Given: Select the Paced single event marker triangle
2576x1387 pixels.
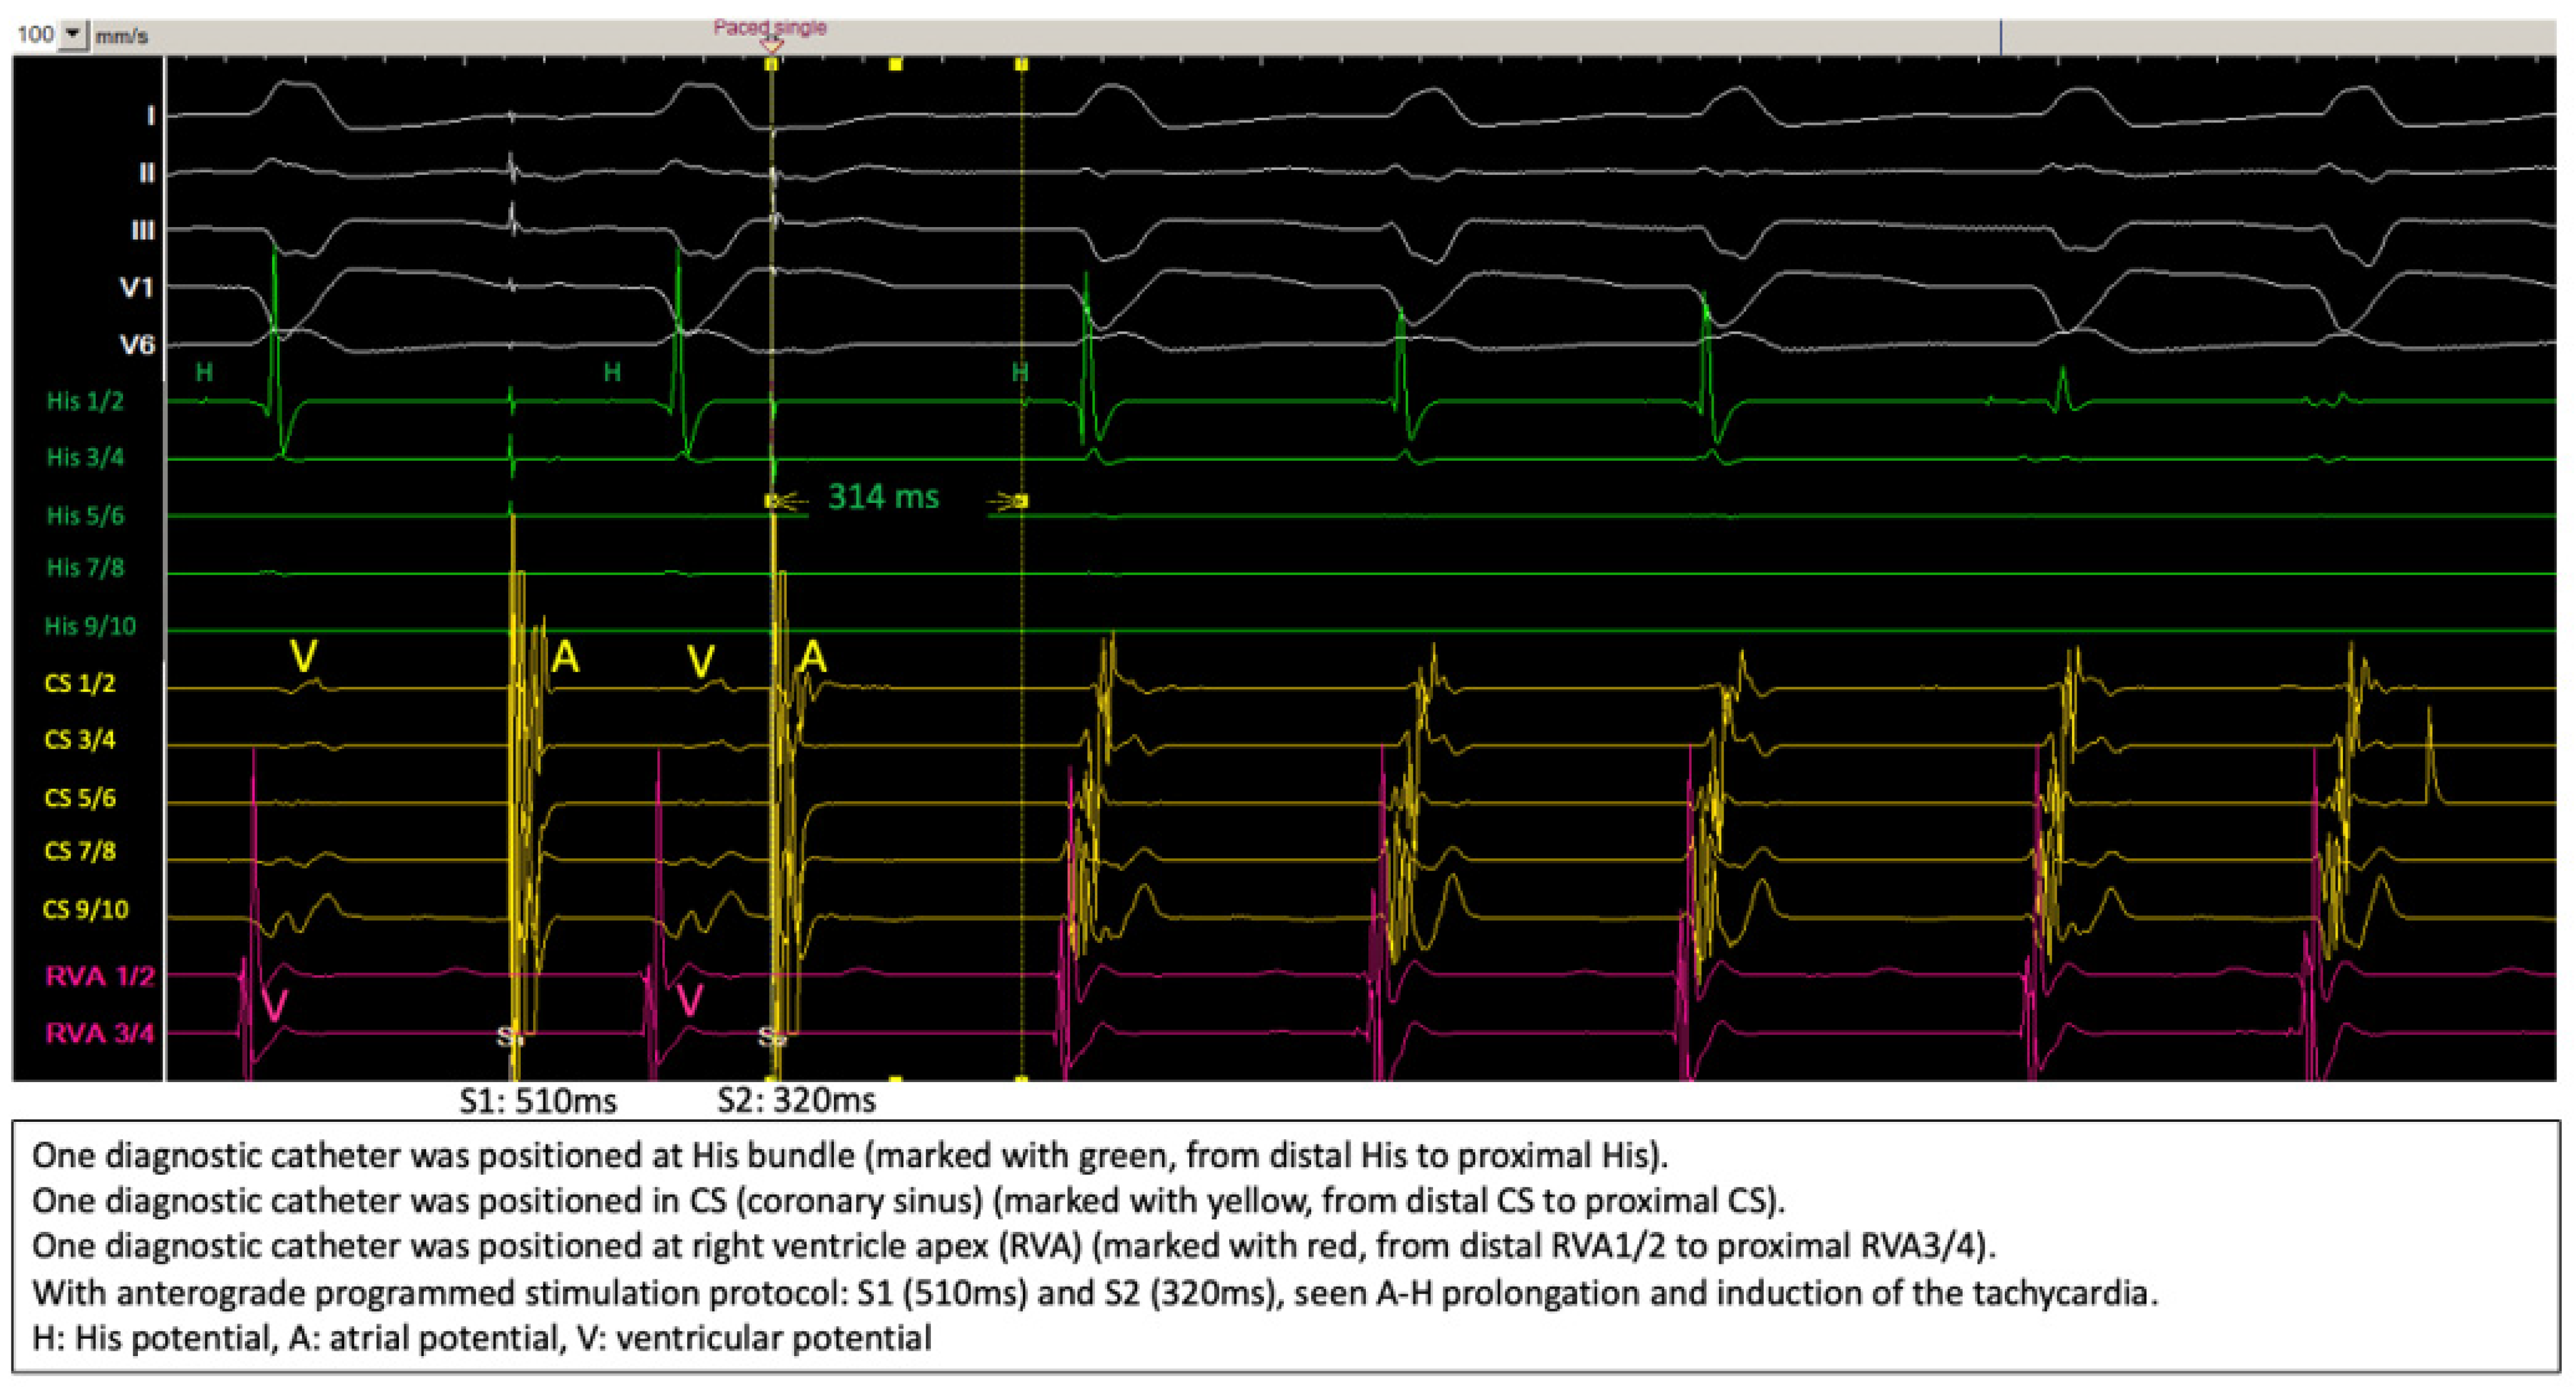Looking at the screenshot, I should point(771,46).
